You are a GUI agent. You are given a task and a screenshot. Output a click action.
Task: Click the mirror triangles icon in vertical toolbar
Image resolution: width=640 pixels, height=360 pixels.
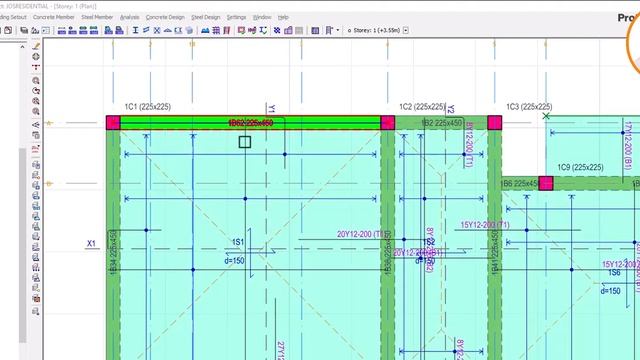coord(36,124)
